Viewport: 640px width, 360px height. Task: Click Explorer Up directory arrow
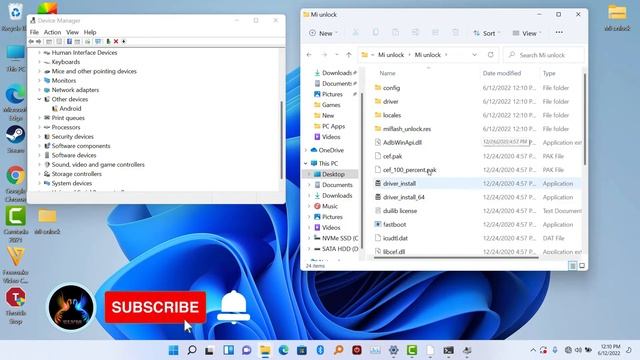(x=349, y=55)
